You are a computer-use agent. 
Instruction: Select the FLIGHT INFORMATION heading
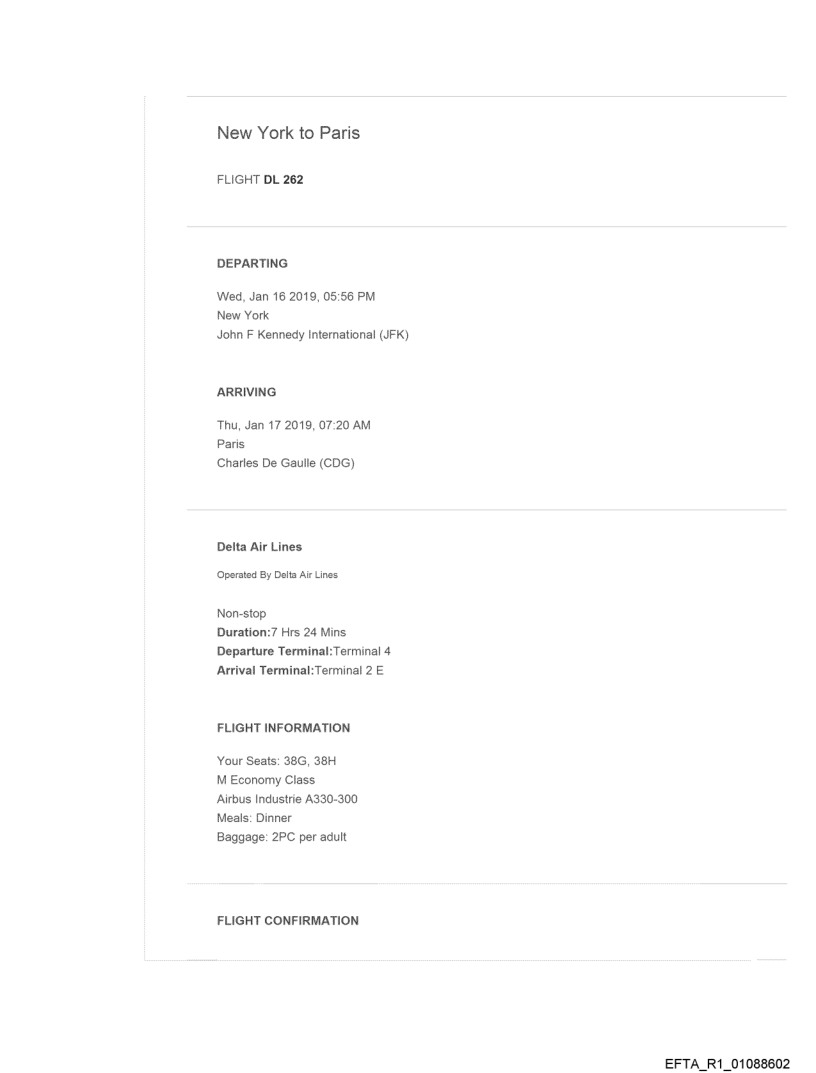[x=283, y=727]
